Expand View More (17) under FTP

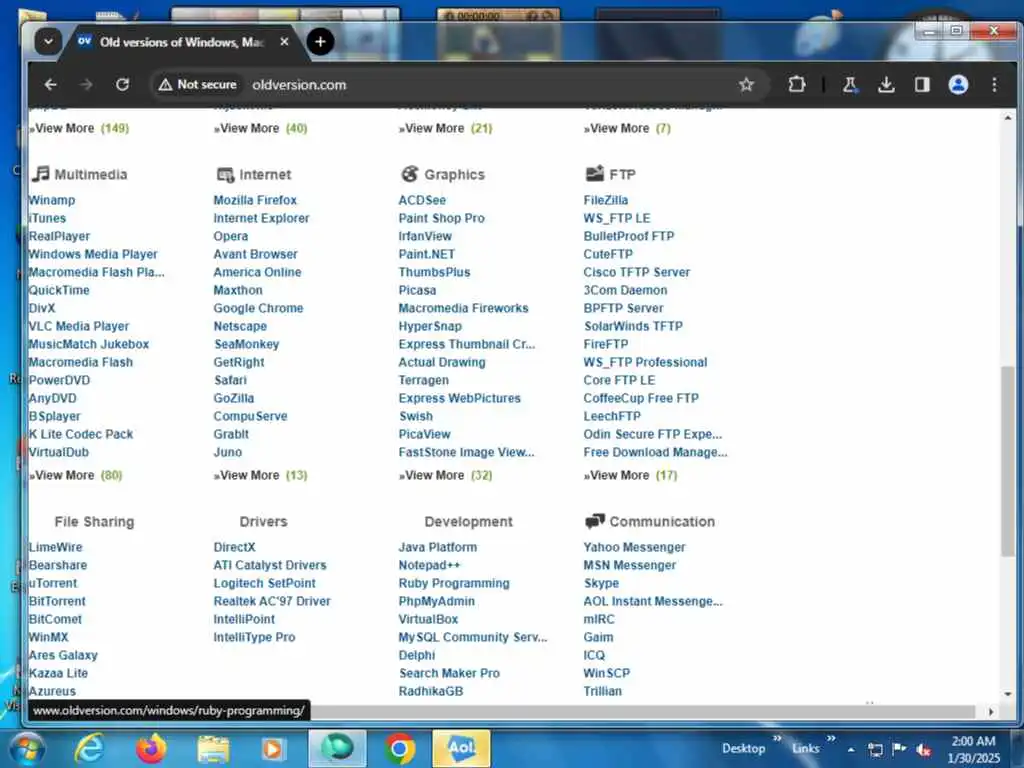630,475
